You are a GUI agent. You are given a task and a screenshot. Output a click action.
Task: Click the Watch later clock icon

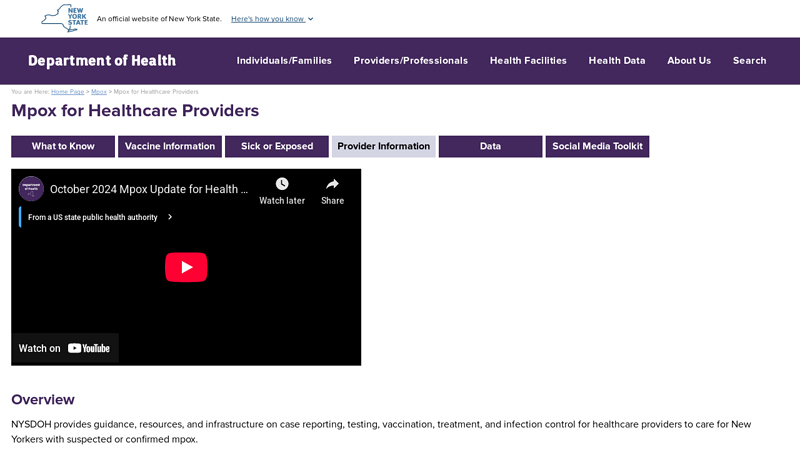[x=282, y=184]
